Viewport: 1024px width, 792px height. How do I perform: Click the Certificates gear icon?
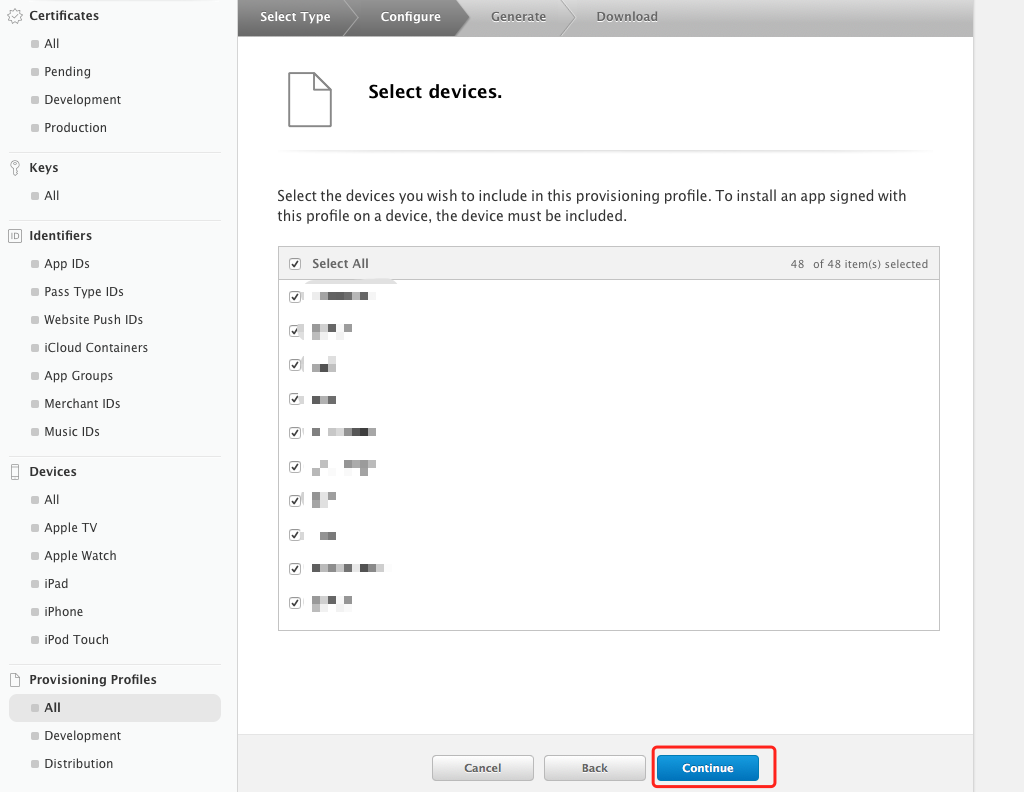(x=15, y=16)
